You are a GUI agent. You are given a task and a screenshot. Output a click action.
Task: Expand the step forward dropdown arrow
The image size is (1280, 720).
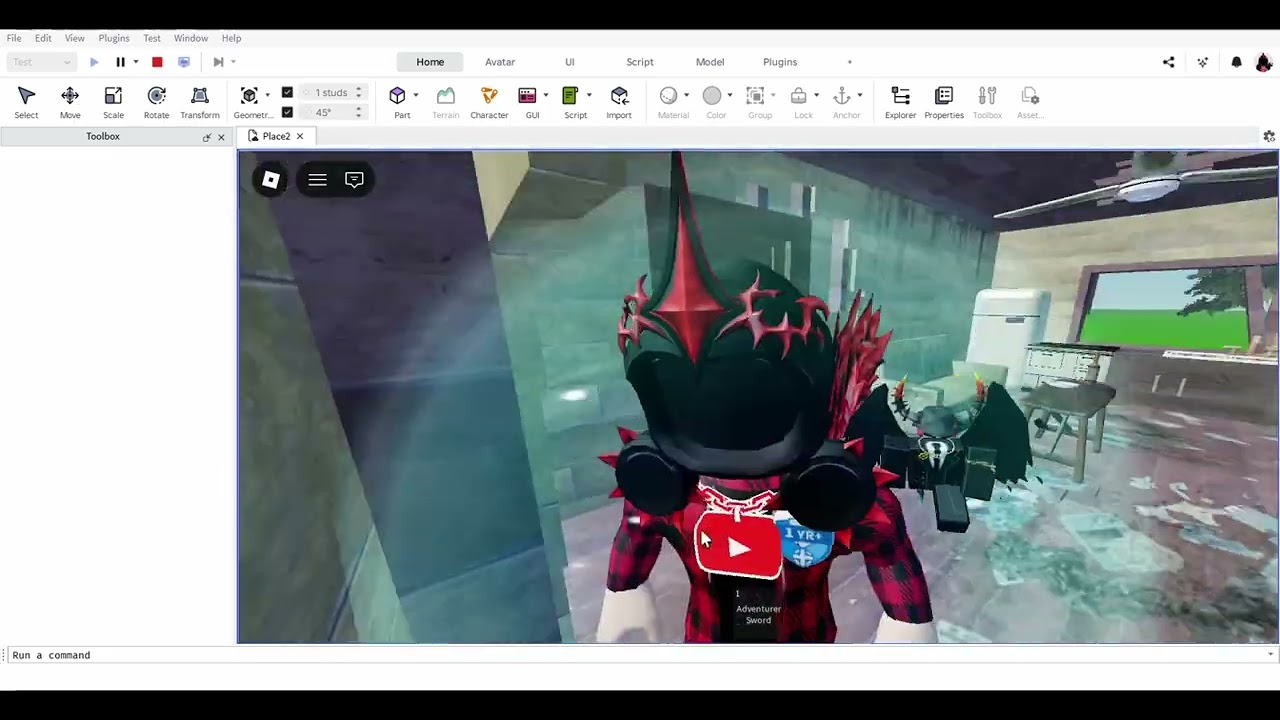pos(233,62)
